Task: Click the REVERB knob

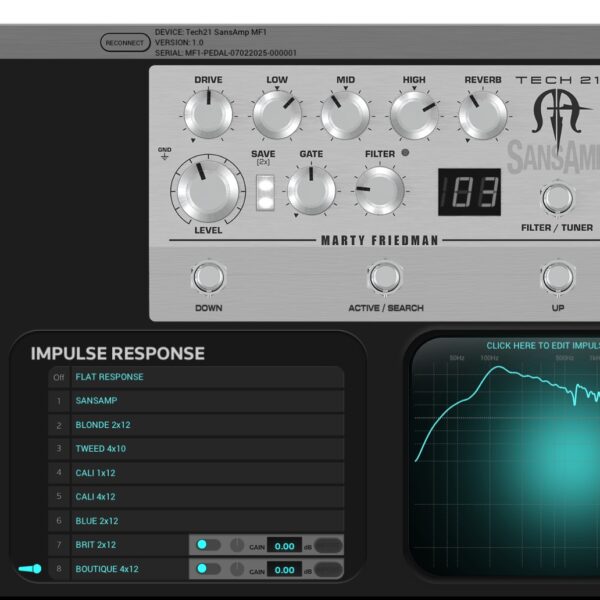Action: [x=483, y=115]
